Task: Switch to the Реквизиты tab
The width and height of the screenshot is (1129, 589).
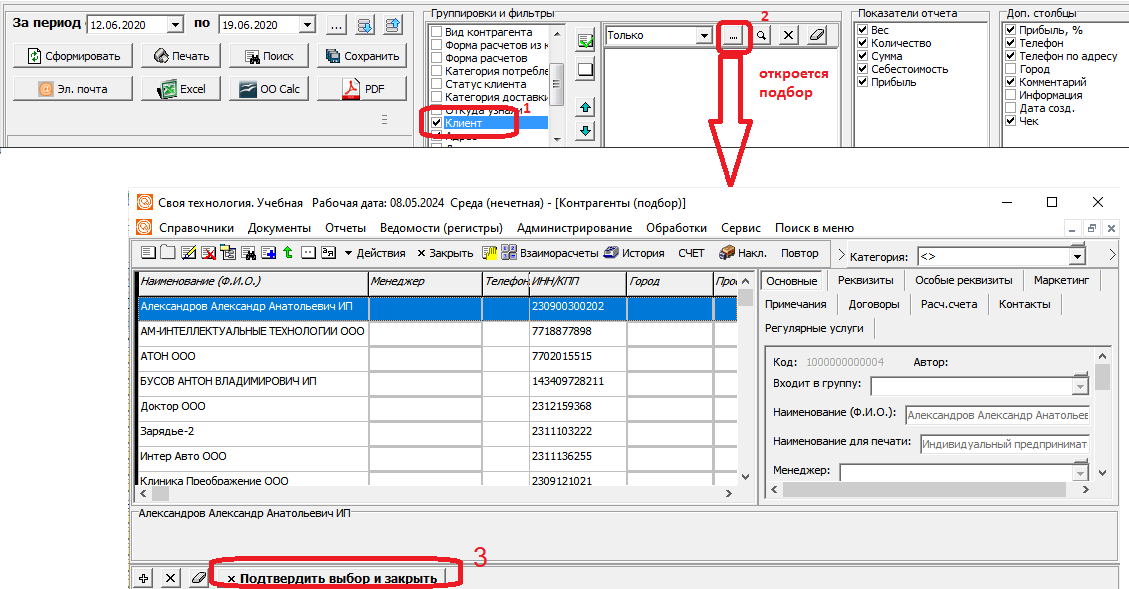Action: coord(865,280)
